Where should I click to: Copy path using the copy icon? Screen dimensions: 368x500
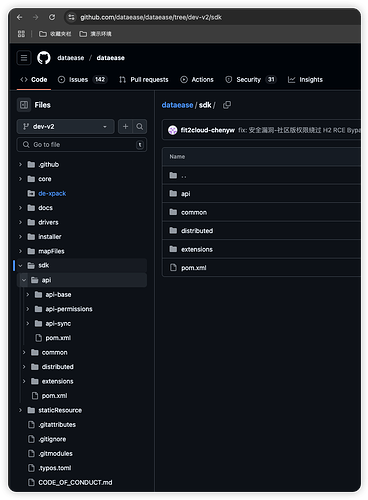pyautogui.click(x=227, y=105)
